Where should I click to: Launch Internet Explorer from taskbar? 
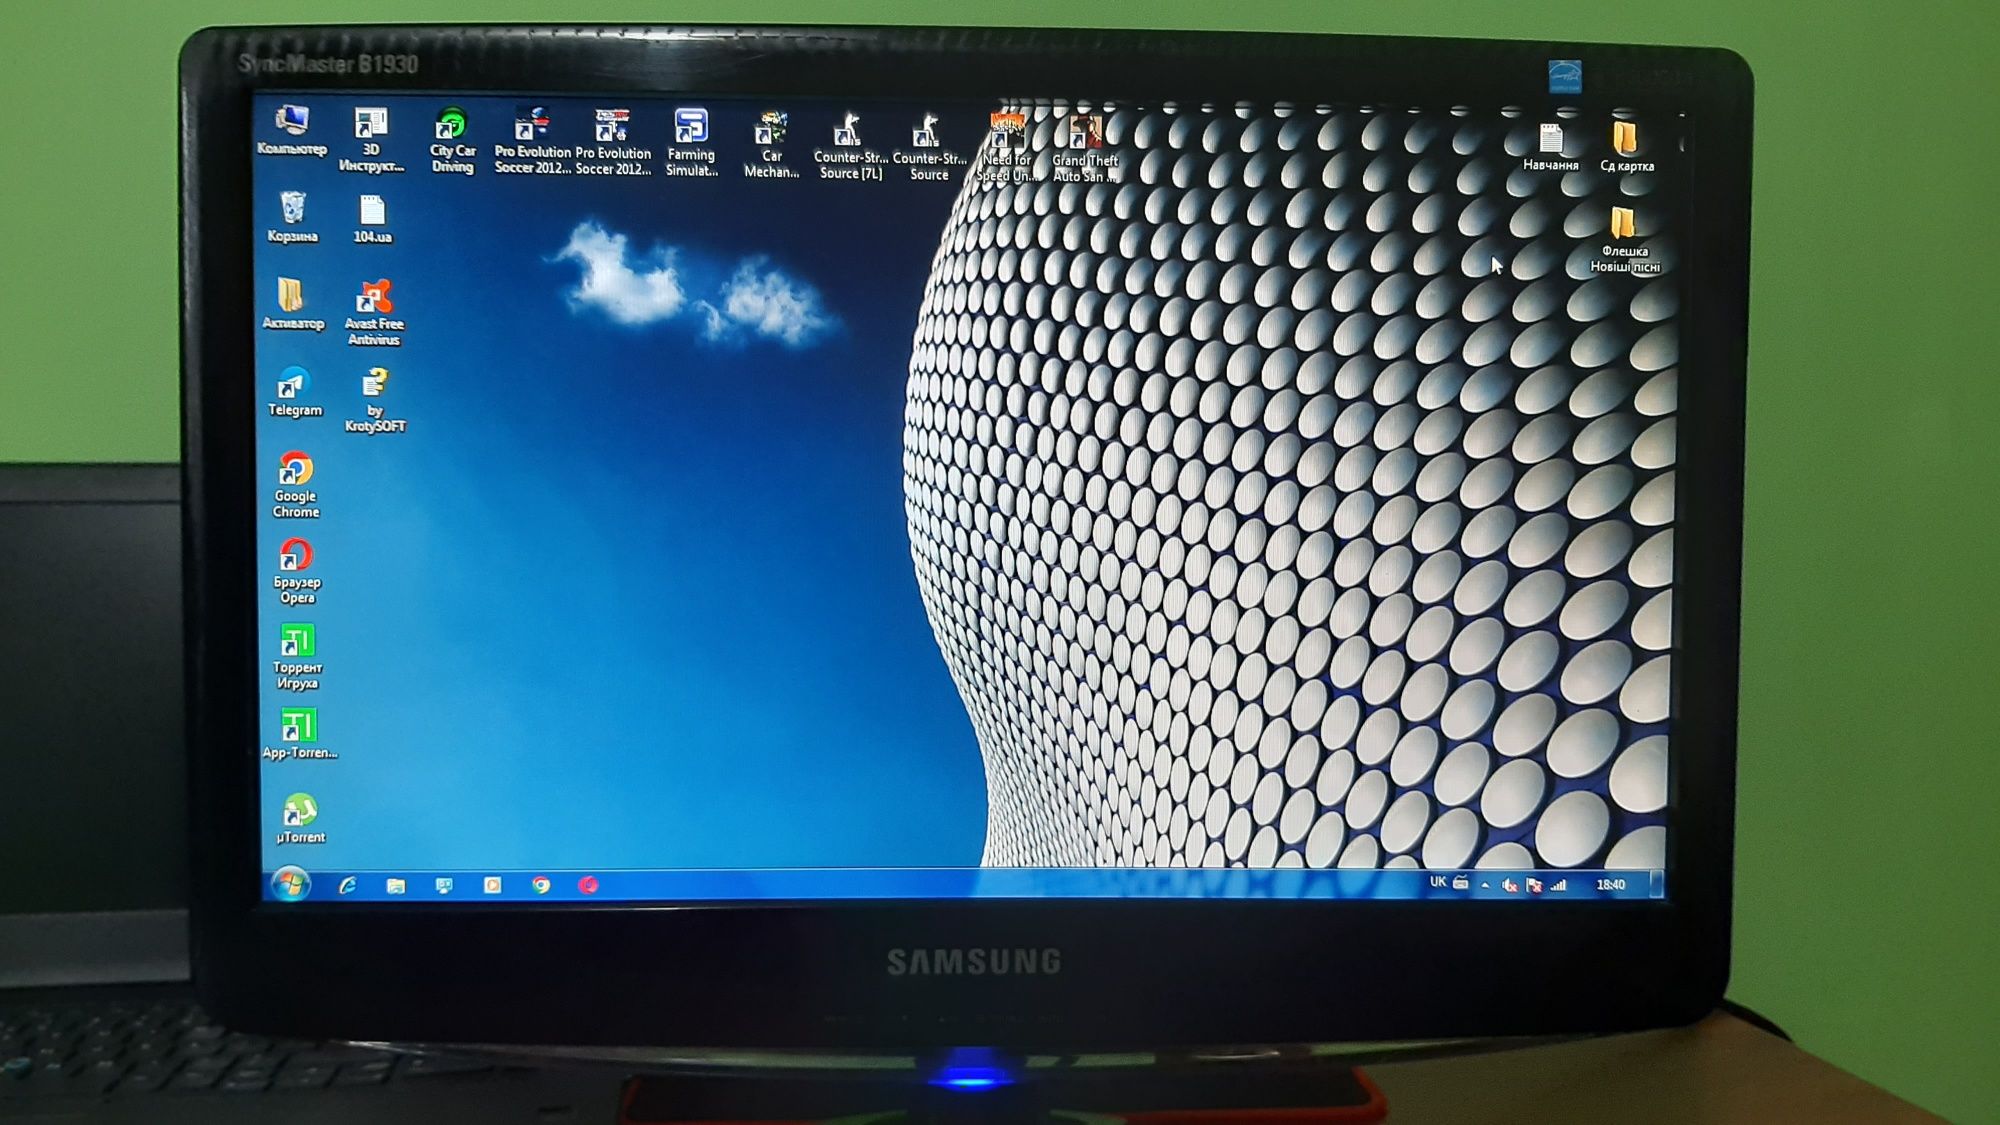[347, 885]
